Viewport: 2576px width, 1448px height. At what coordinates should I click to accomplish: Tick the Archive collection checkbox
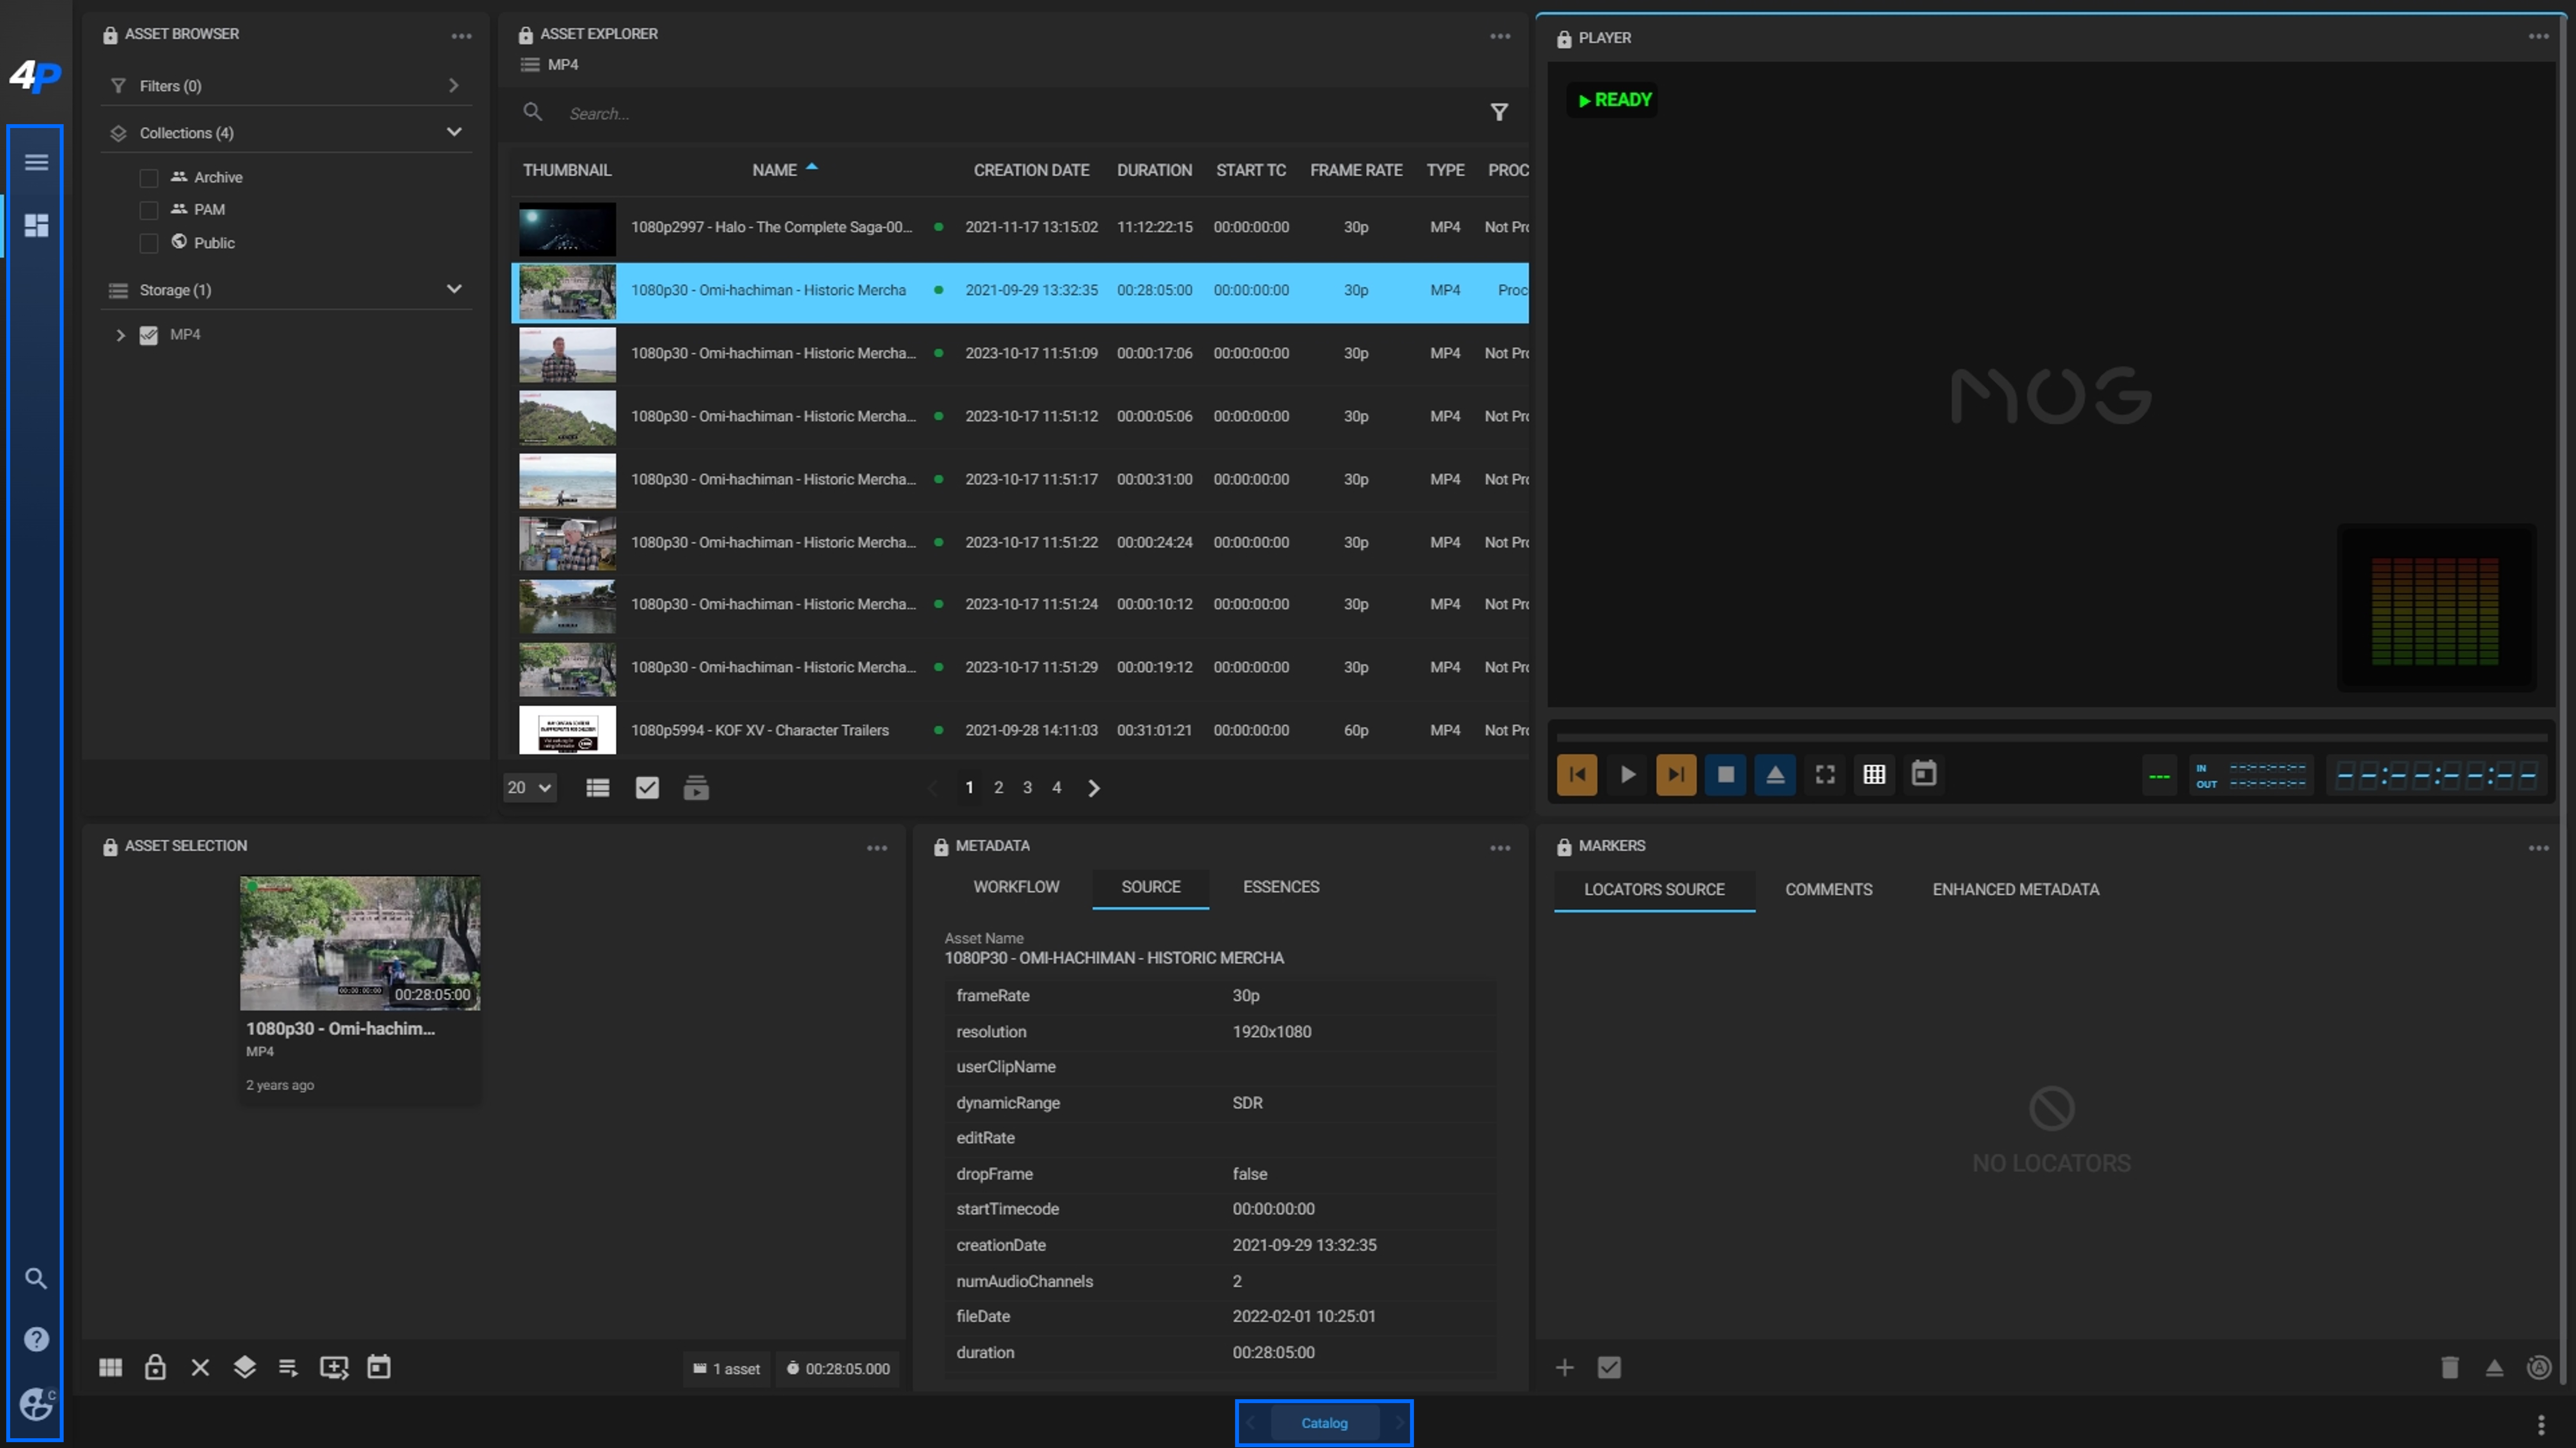pyautogui.click(x=149, y=178)
